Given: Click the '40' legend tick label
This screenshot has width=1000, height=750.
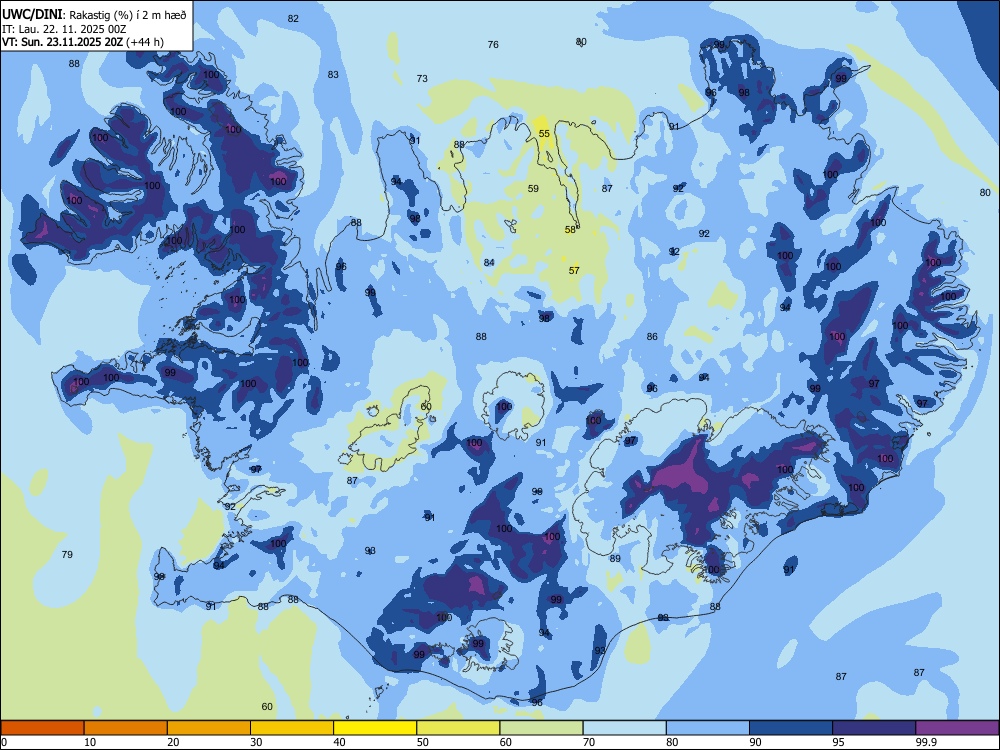Looking at the screenshot, I should pos(339,742).
